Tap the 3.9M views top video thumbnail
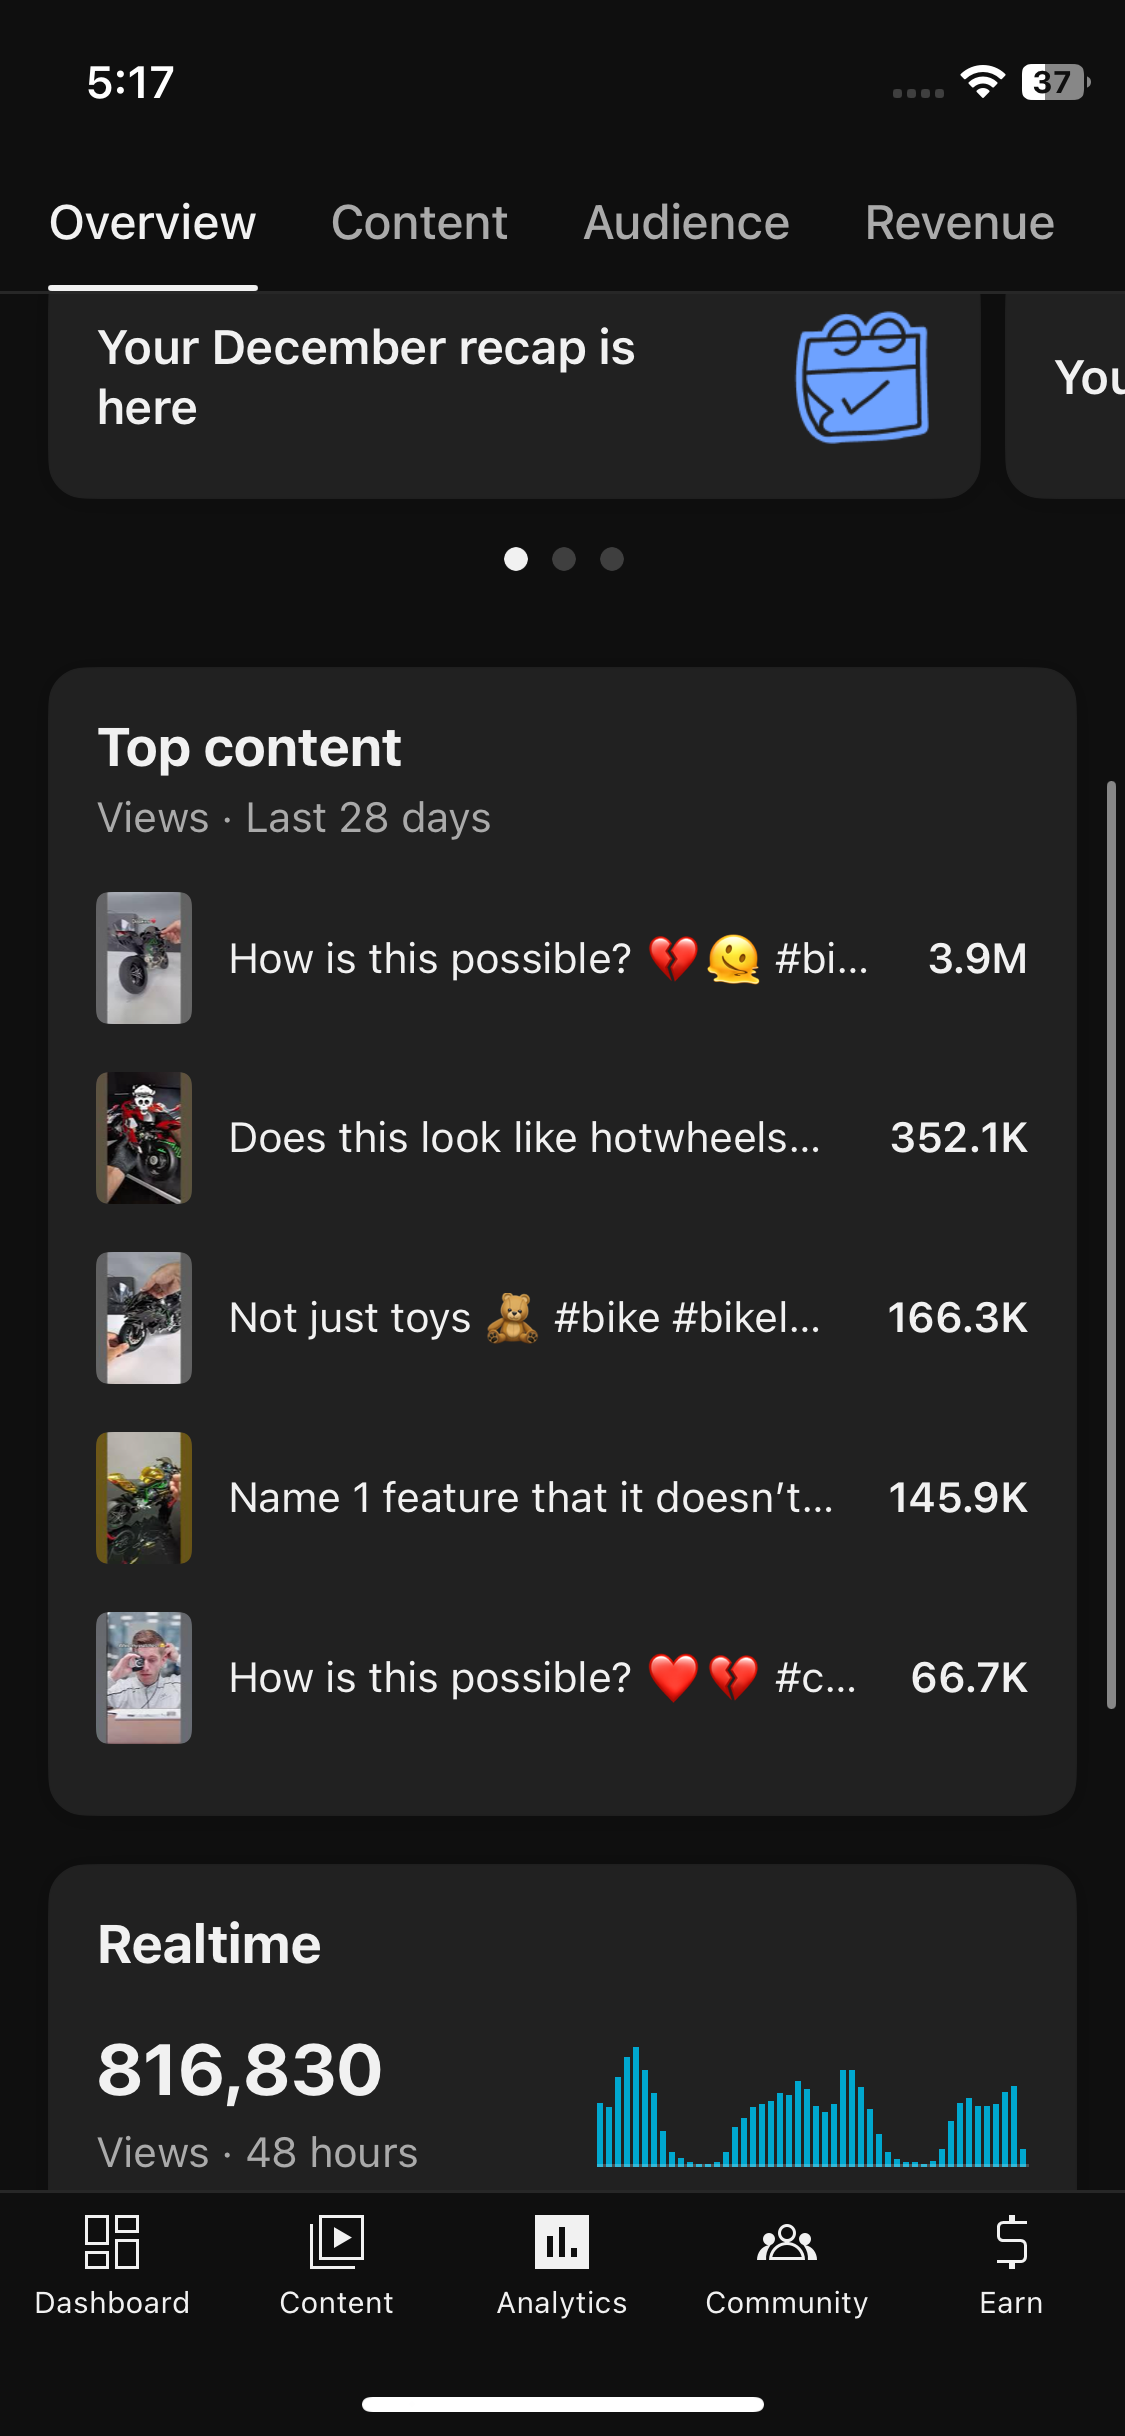The width and height of the screenshot is (1125, 2436). (x=144, y=958)
